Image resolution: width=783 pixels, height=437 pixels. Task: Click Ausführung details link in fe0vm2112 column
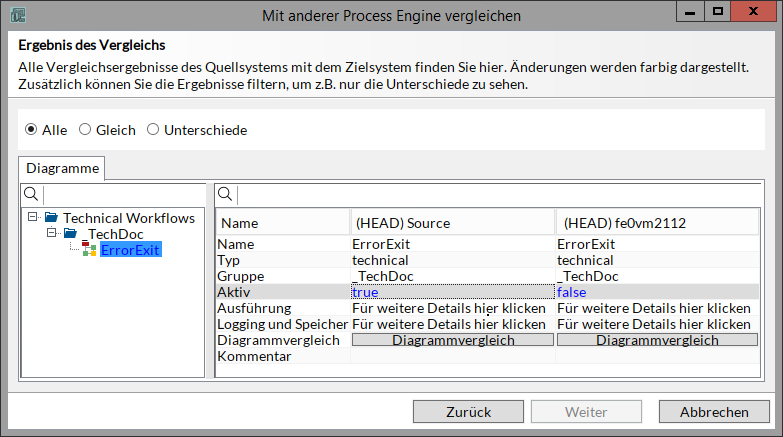654,308
